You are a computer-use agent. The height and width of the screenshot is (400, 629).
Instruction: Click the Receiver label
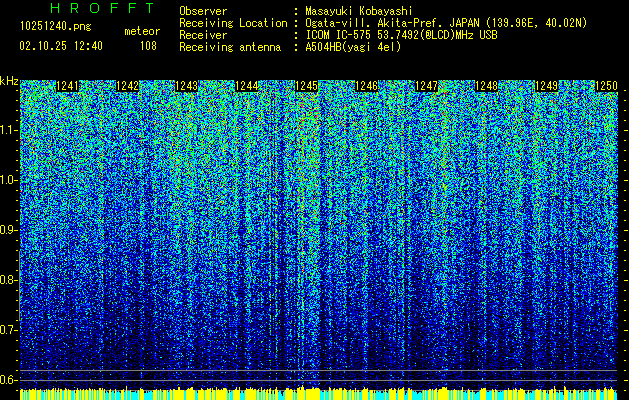pyautogui.click(x=203, y=35)
